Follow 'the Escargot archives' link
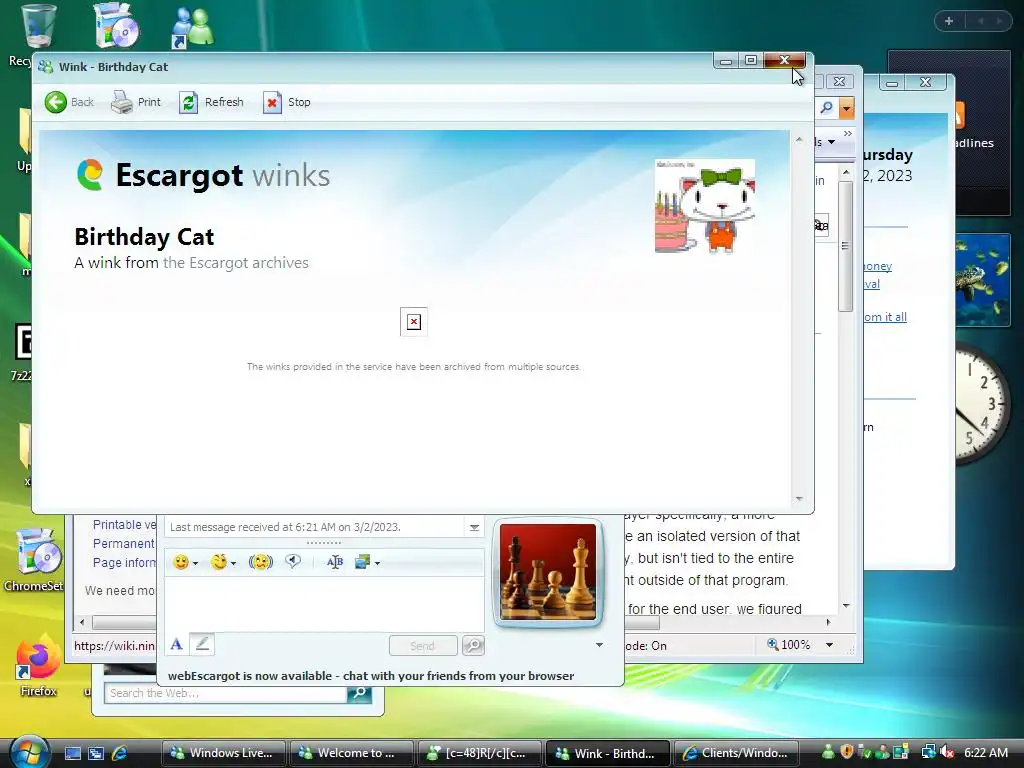 click(235, 263)
